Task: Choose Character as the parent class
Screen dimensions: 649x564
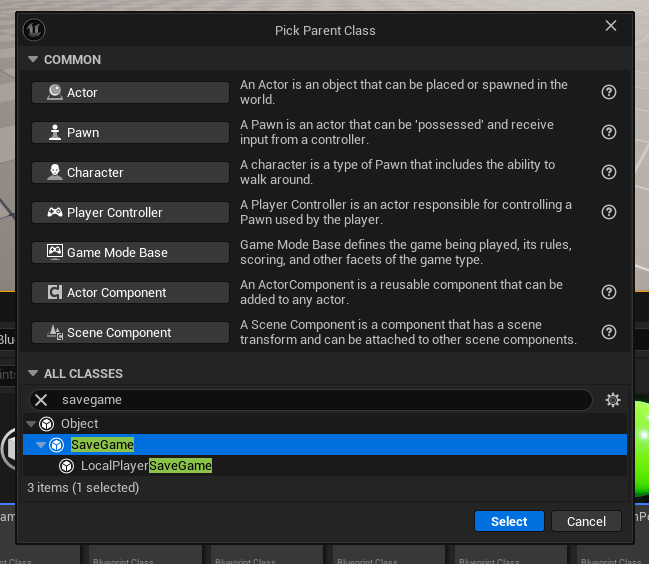Action: (130, 172)
